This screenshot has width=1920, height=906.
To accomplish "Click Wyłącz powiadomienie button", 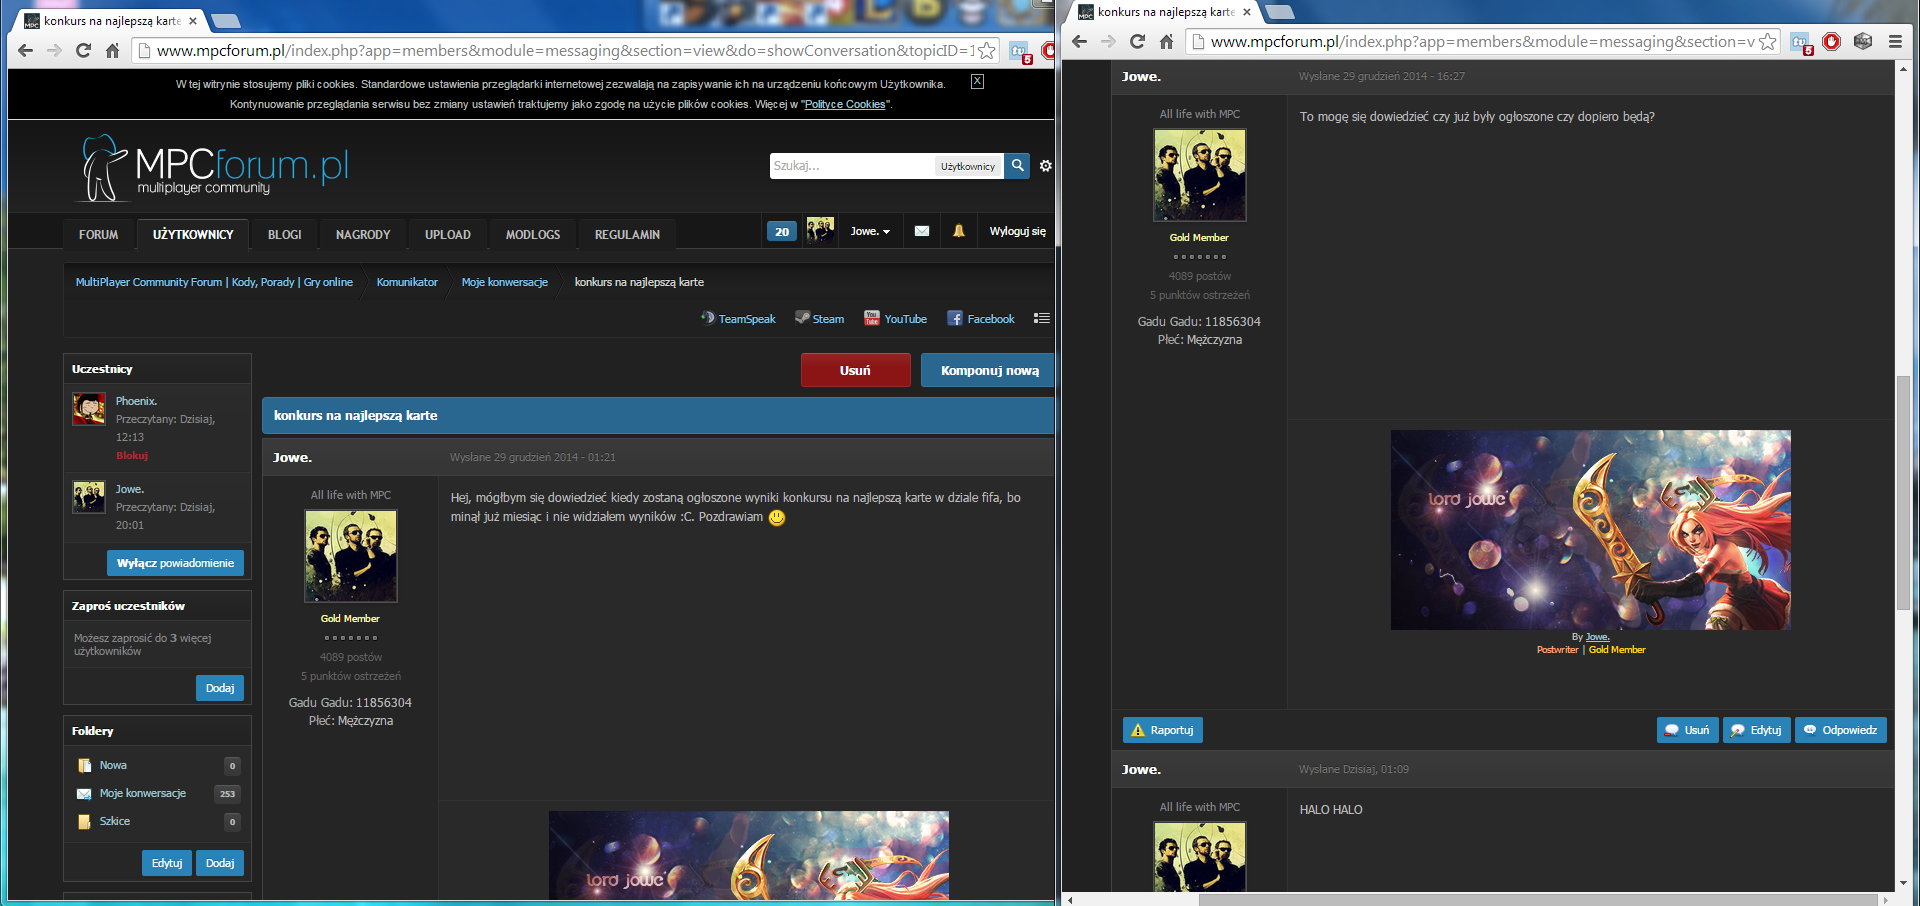I will [x=175, y=563].
